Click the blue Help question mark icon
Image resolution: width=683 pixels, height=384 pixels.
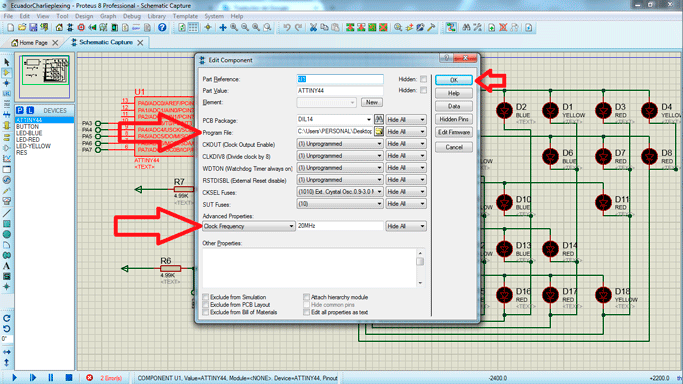[162, 27]
